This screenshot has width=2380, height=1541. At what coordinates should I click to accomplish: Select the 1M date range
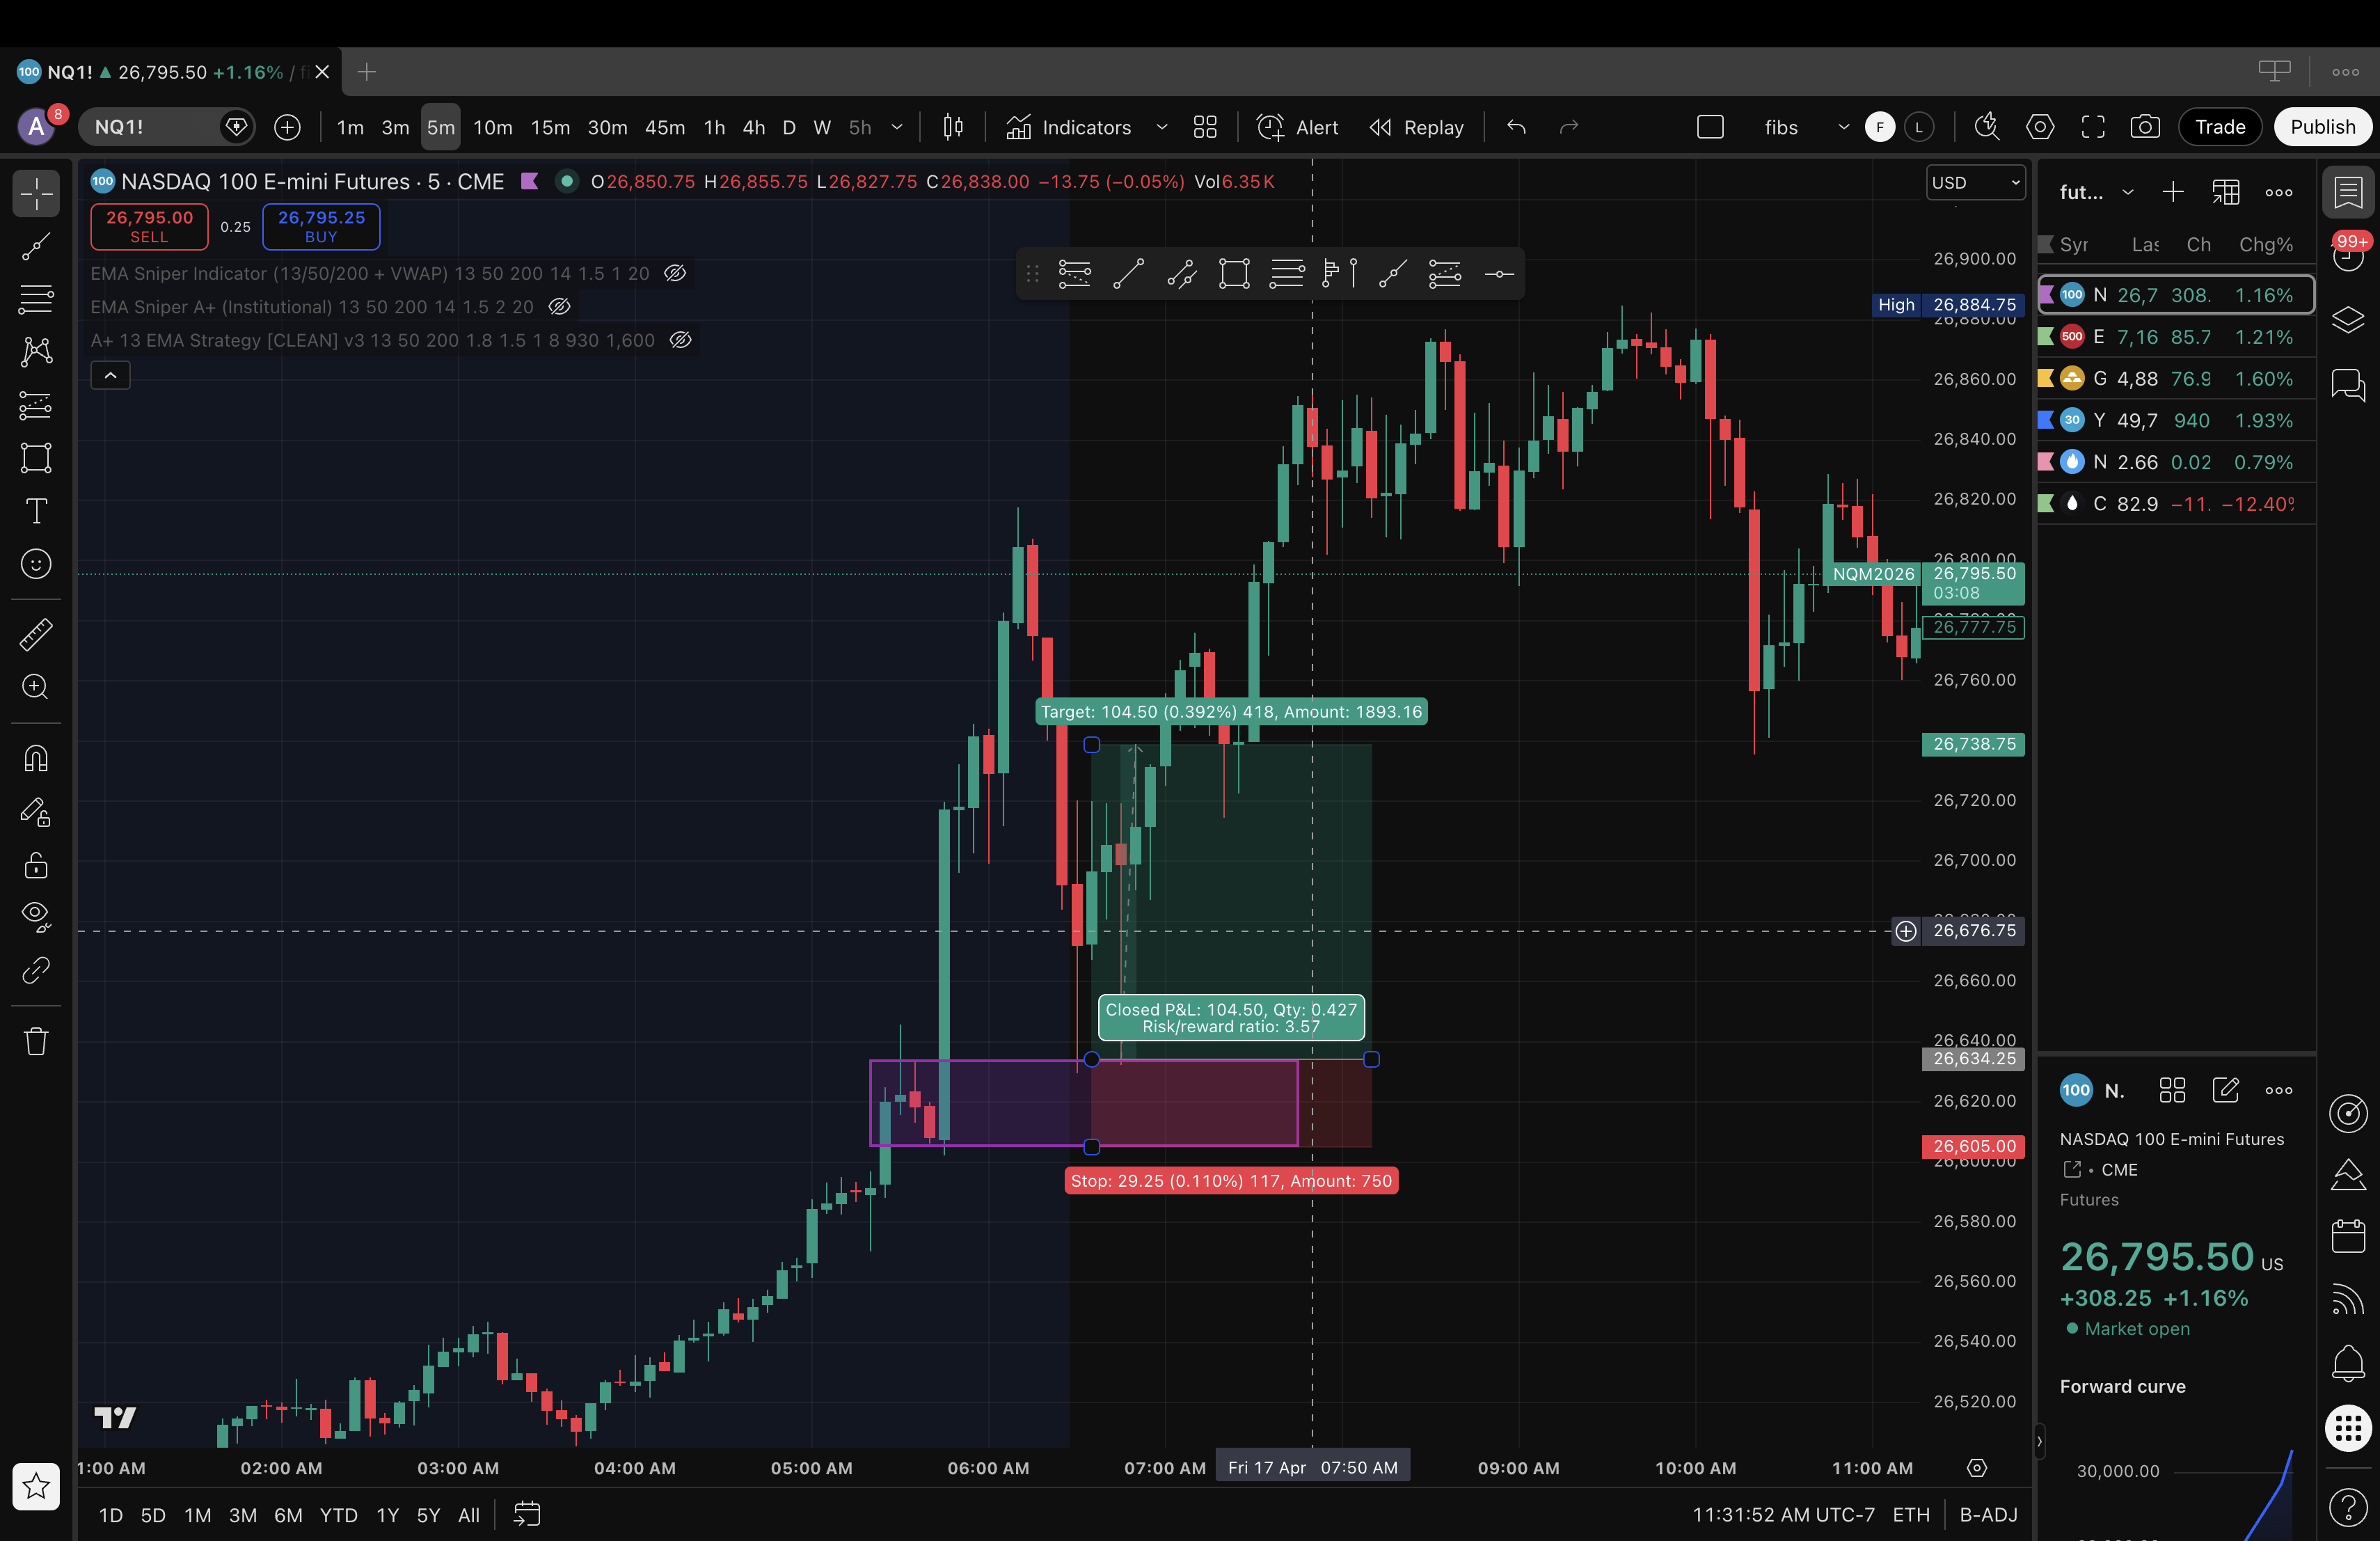click(x=197, y=1515)
